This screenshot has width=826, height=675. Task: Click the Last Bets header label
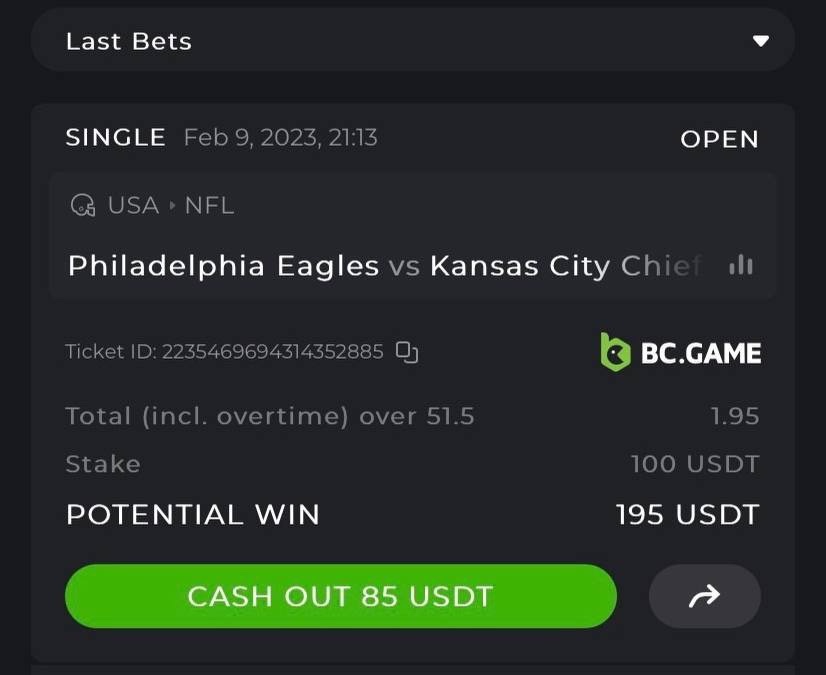[128, 41]
